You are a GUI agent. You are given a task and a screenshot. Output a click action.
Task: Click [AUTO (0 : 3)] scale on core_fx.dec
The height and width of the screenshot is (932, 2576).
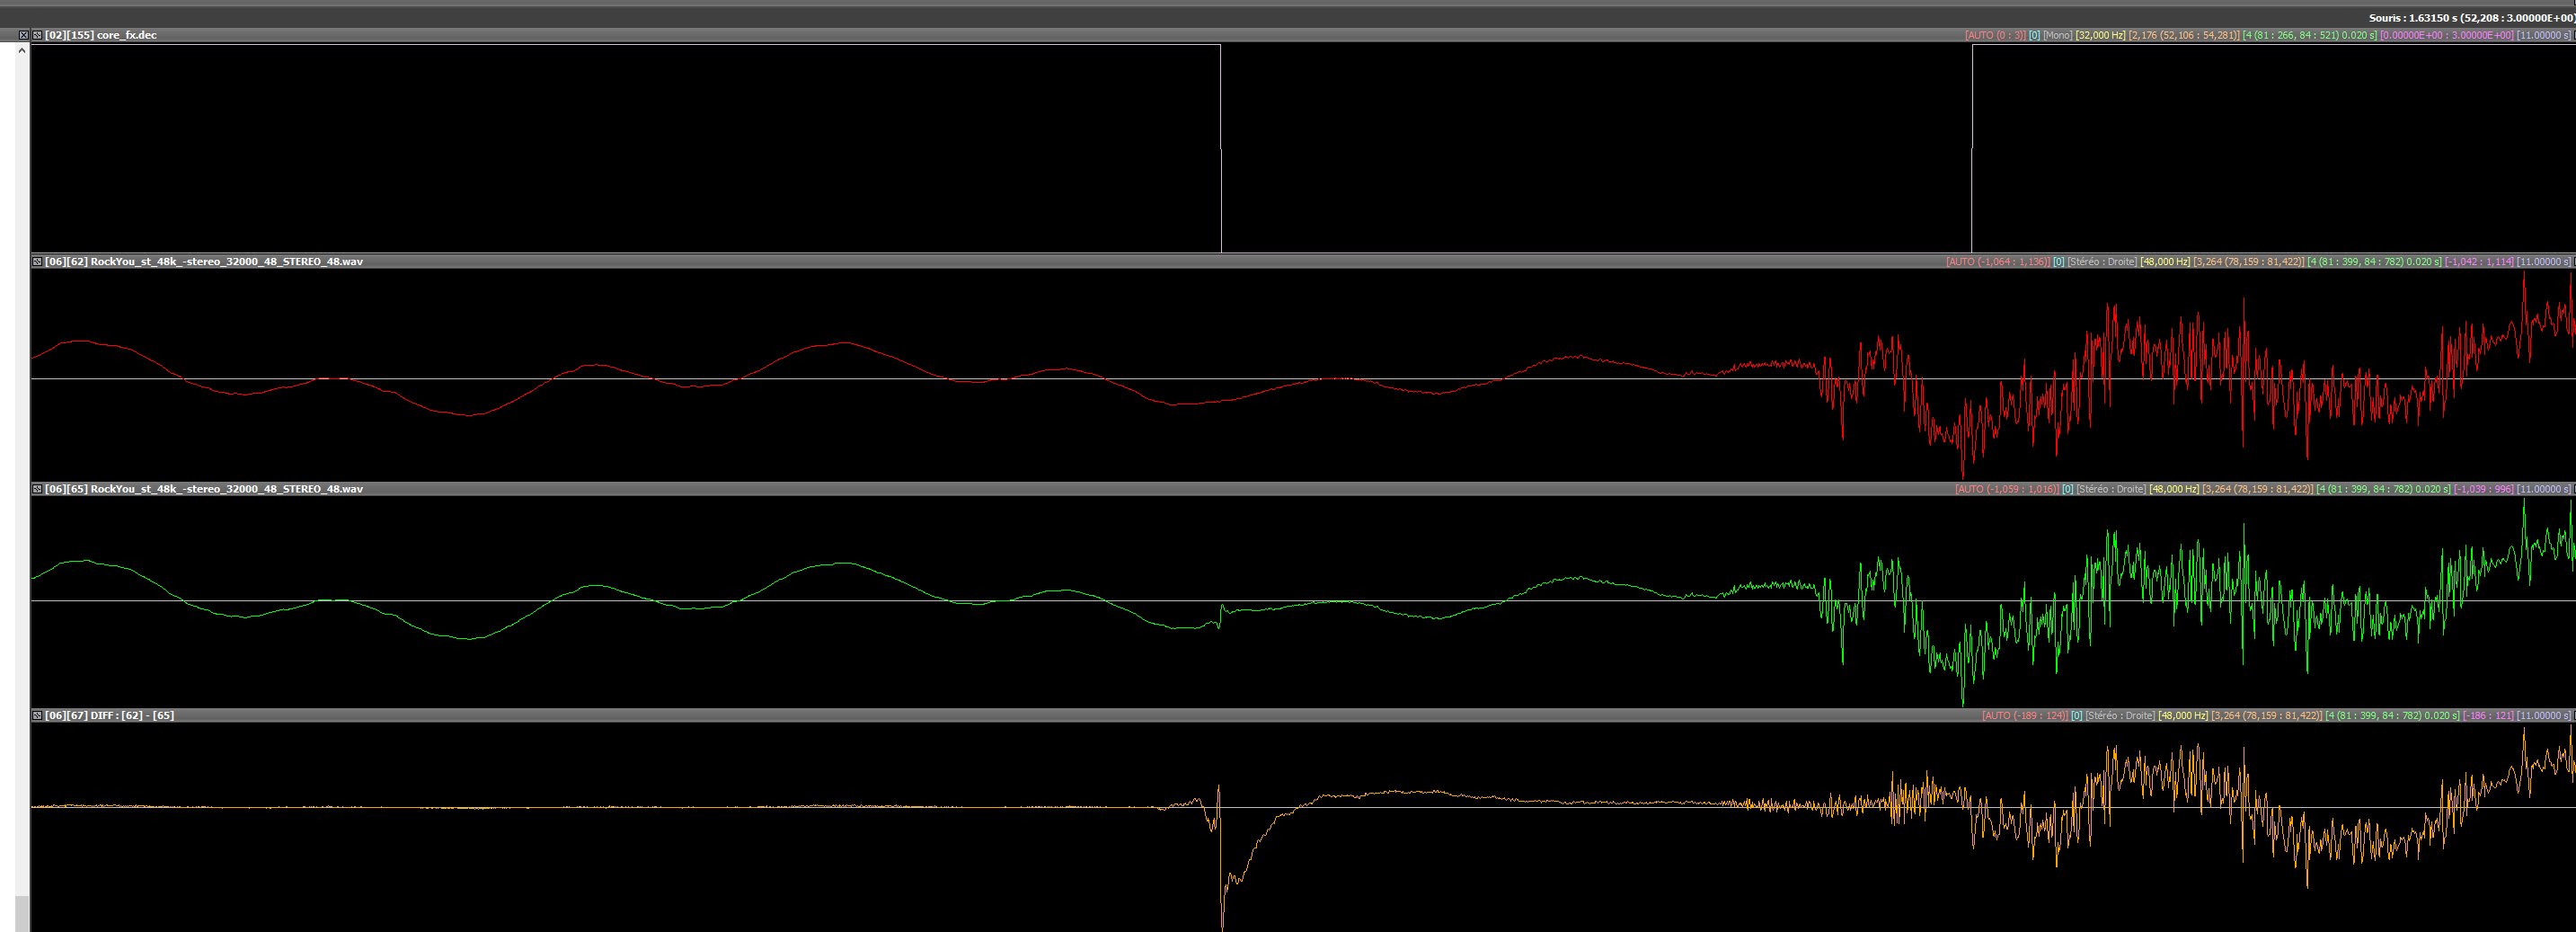pos(1994,35)
